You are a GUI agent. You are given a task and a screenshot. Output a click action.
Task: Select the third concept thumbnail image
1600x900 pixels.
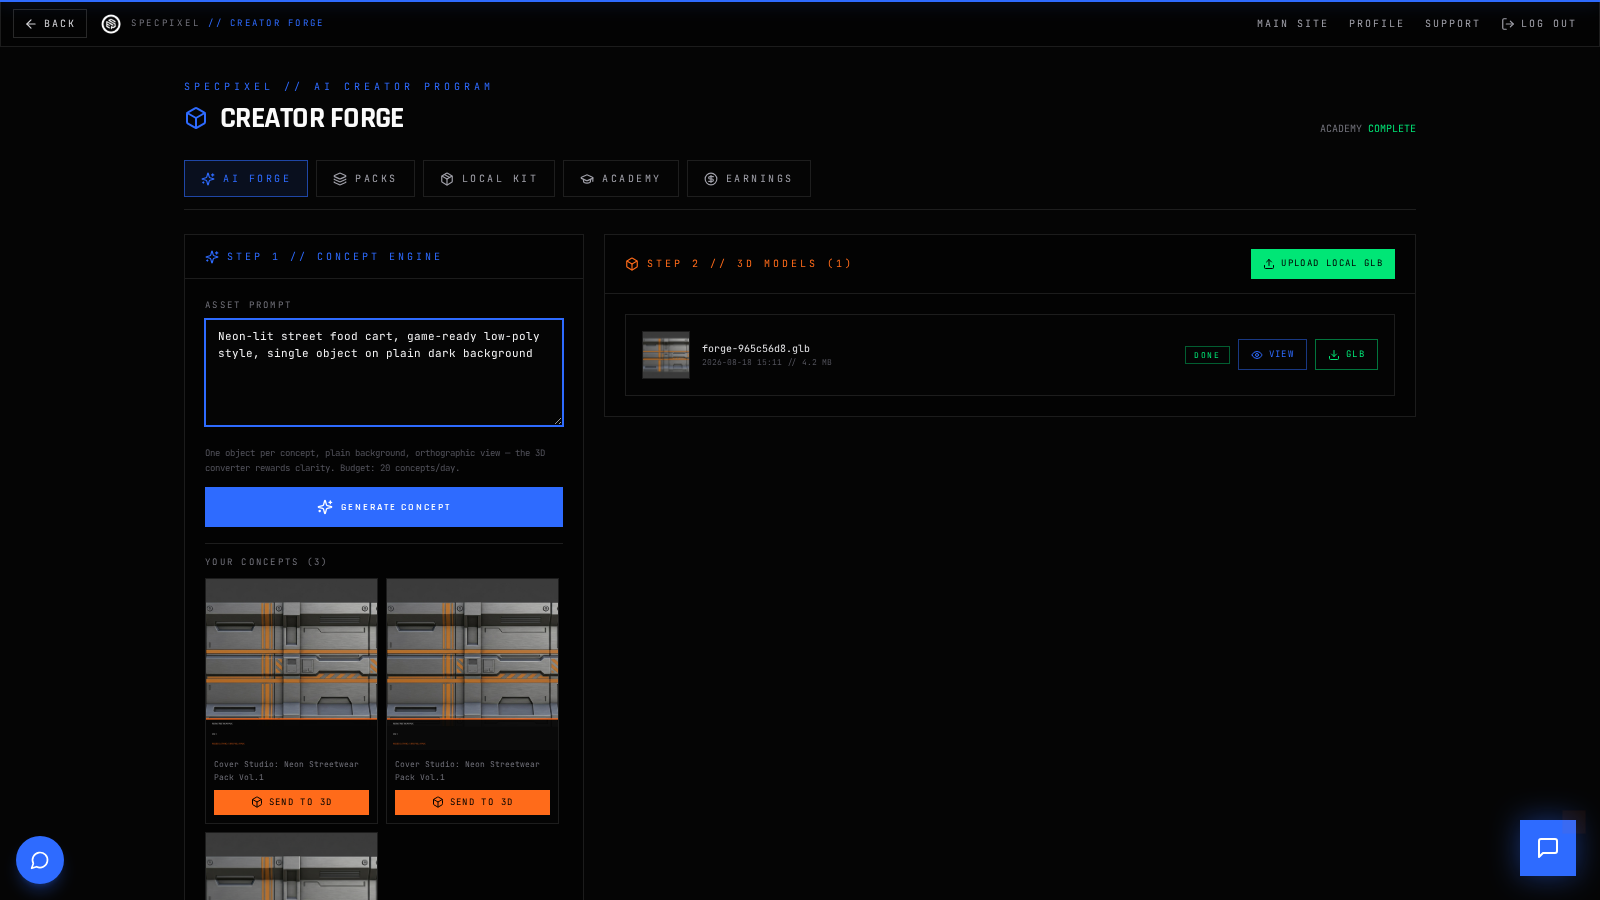(x=291, y=866)
